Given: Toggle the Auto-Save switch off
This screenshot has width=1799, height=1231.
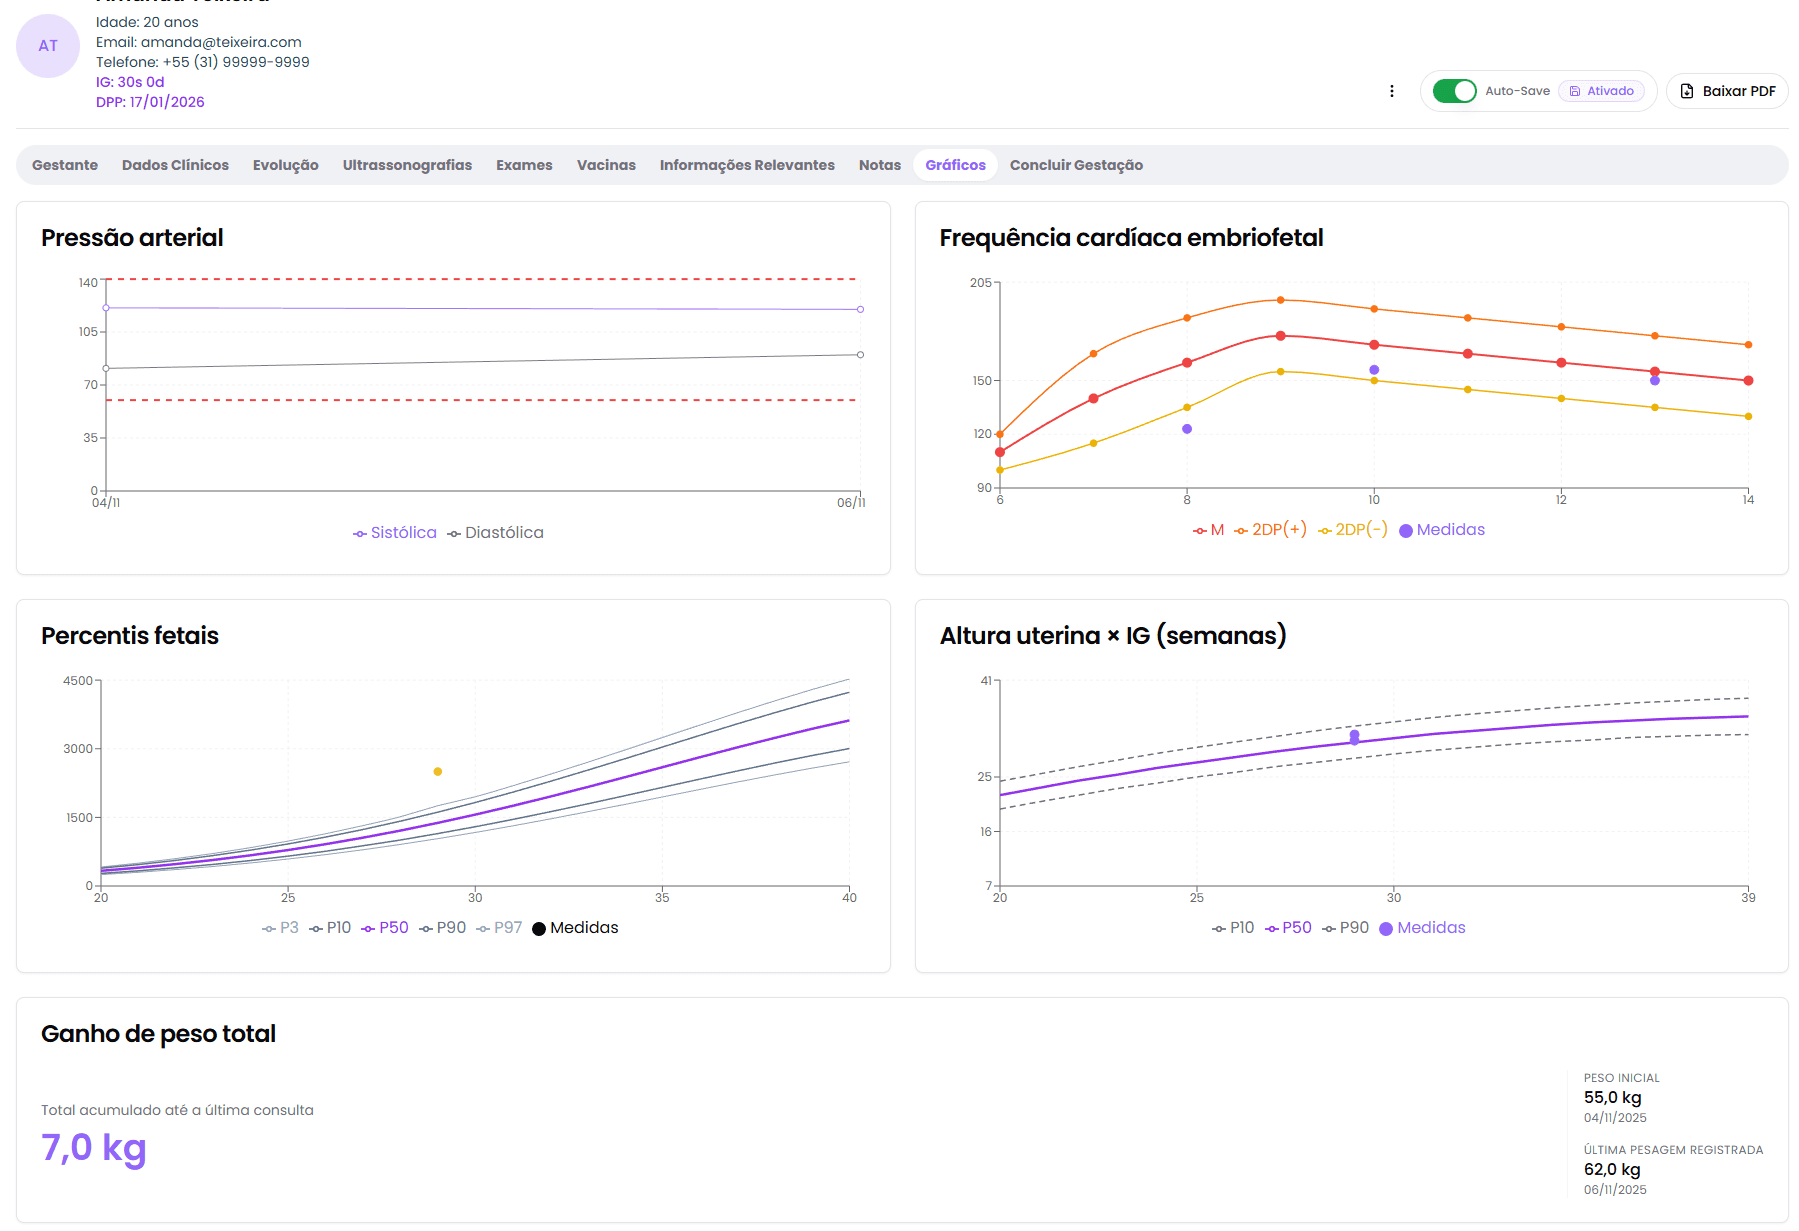Looking at the screenshot, I should point(1454,91).
